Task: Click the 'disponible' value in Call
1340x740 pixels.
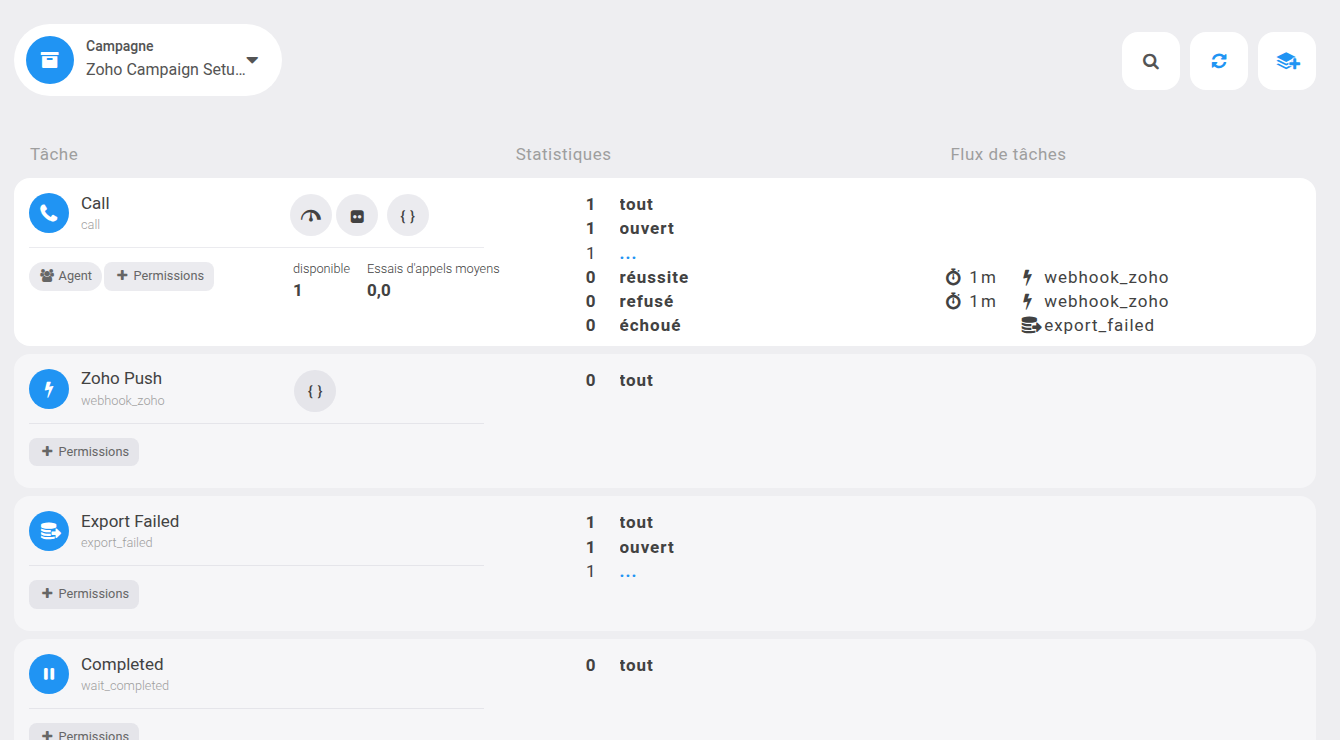Action: [298, 290]
